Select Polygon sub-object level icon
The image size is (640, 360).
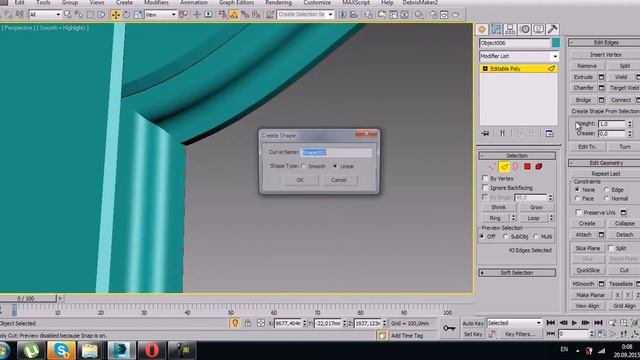(527, 167)
